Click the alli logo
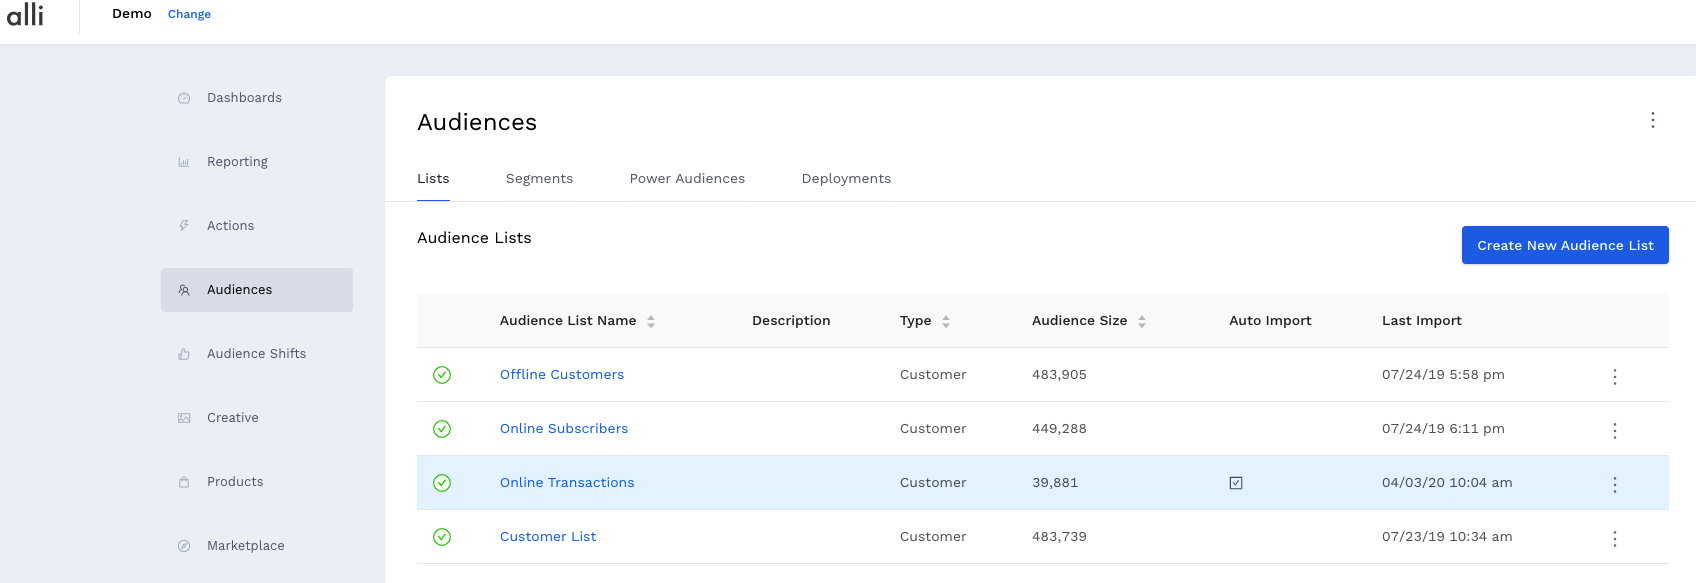The height and width of the screenshot is (583, 1696). point(26,15)
